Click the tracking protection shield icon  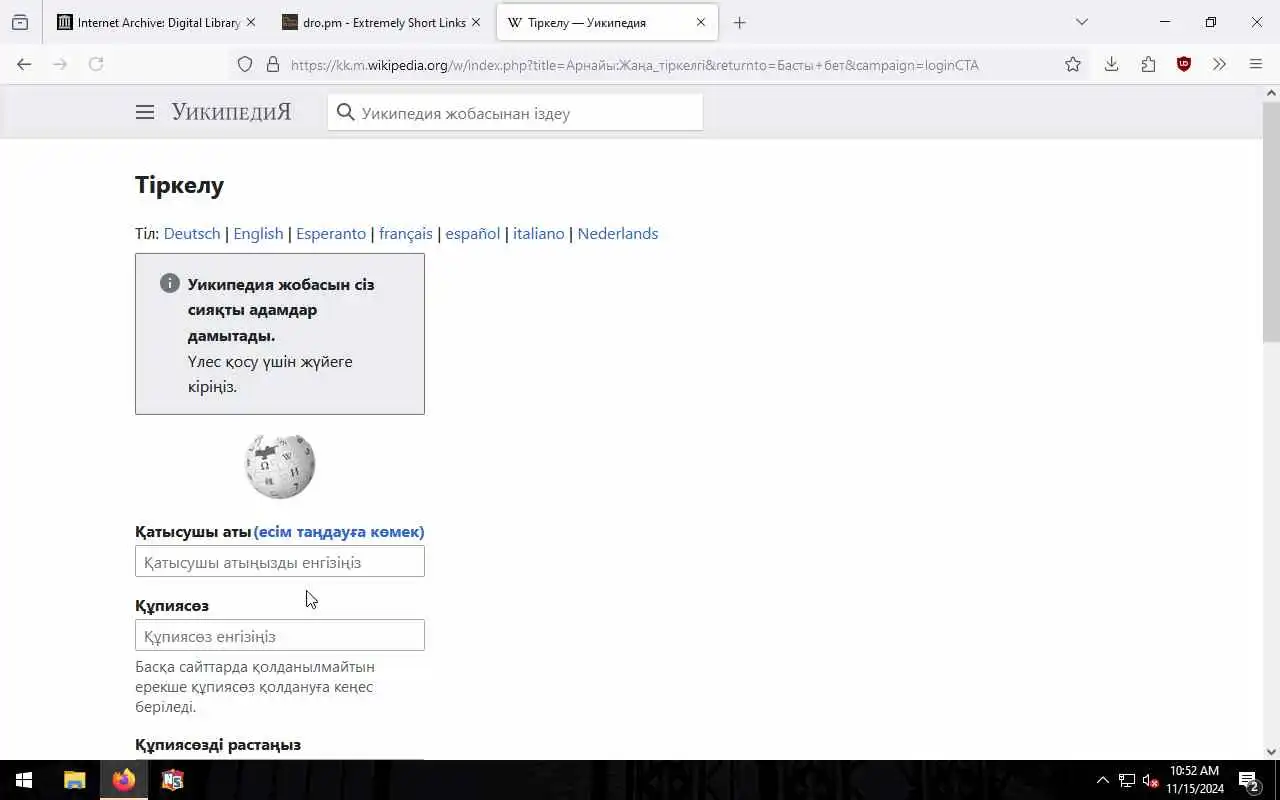click(245, 65)
